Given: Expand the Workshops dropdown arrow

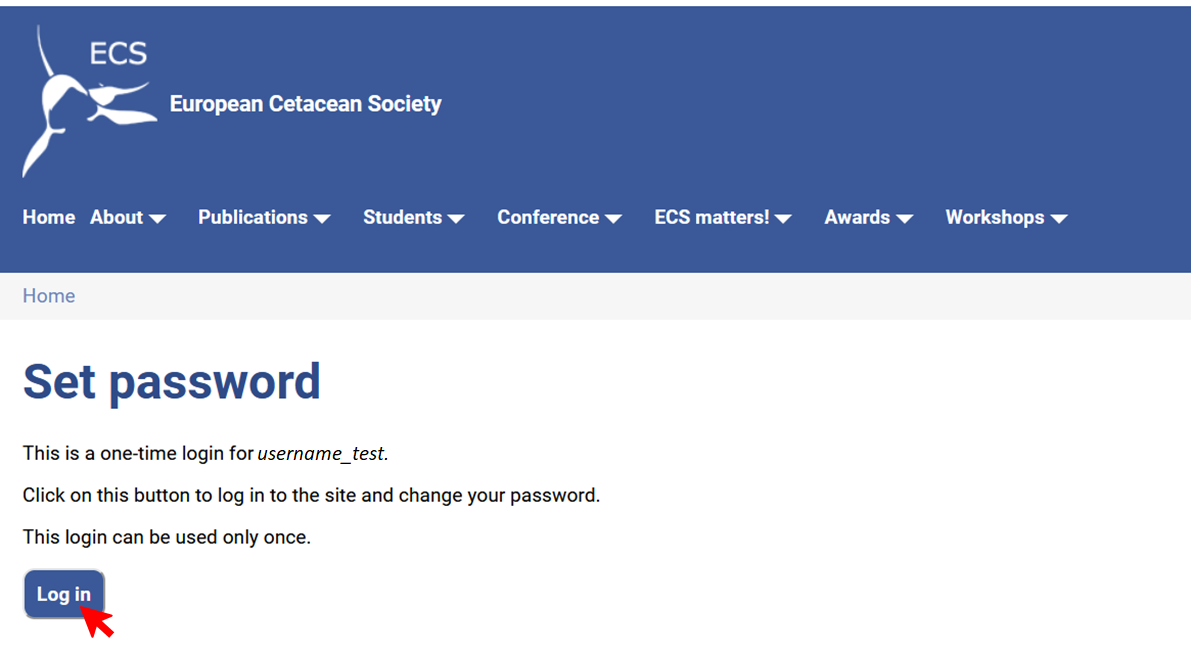Looking at the screenshot, I should [x=1059, y=219].
